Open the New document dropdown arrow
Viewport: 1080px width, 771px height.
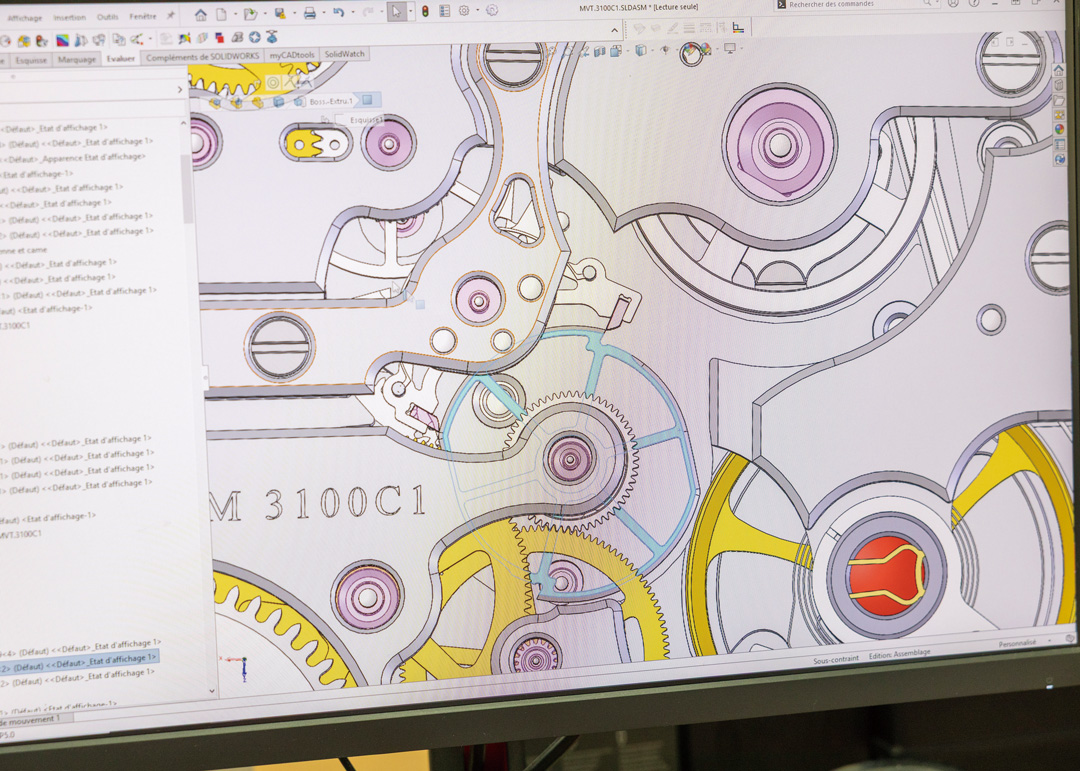(234, 14)
